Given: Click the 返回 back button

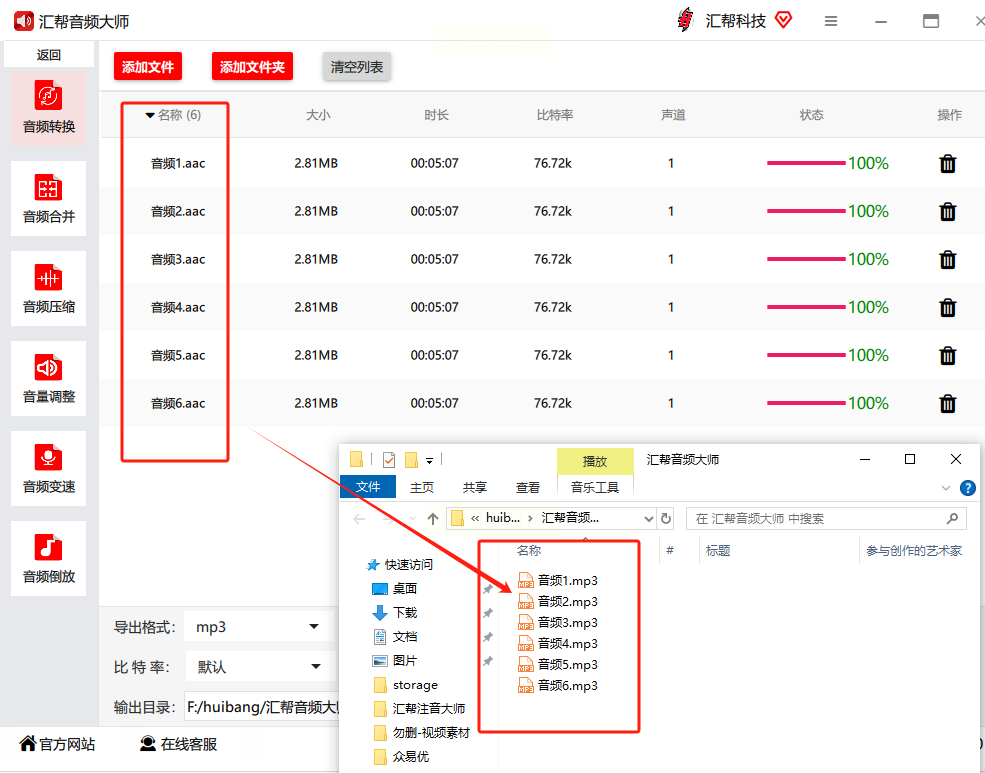Looking at the screenshot, I should (48, 55).
